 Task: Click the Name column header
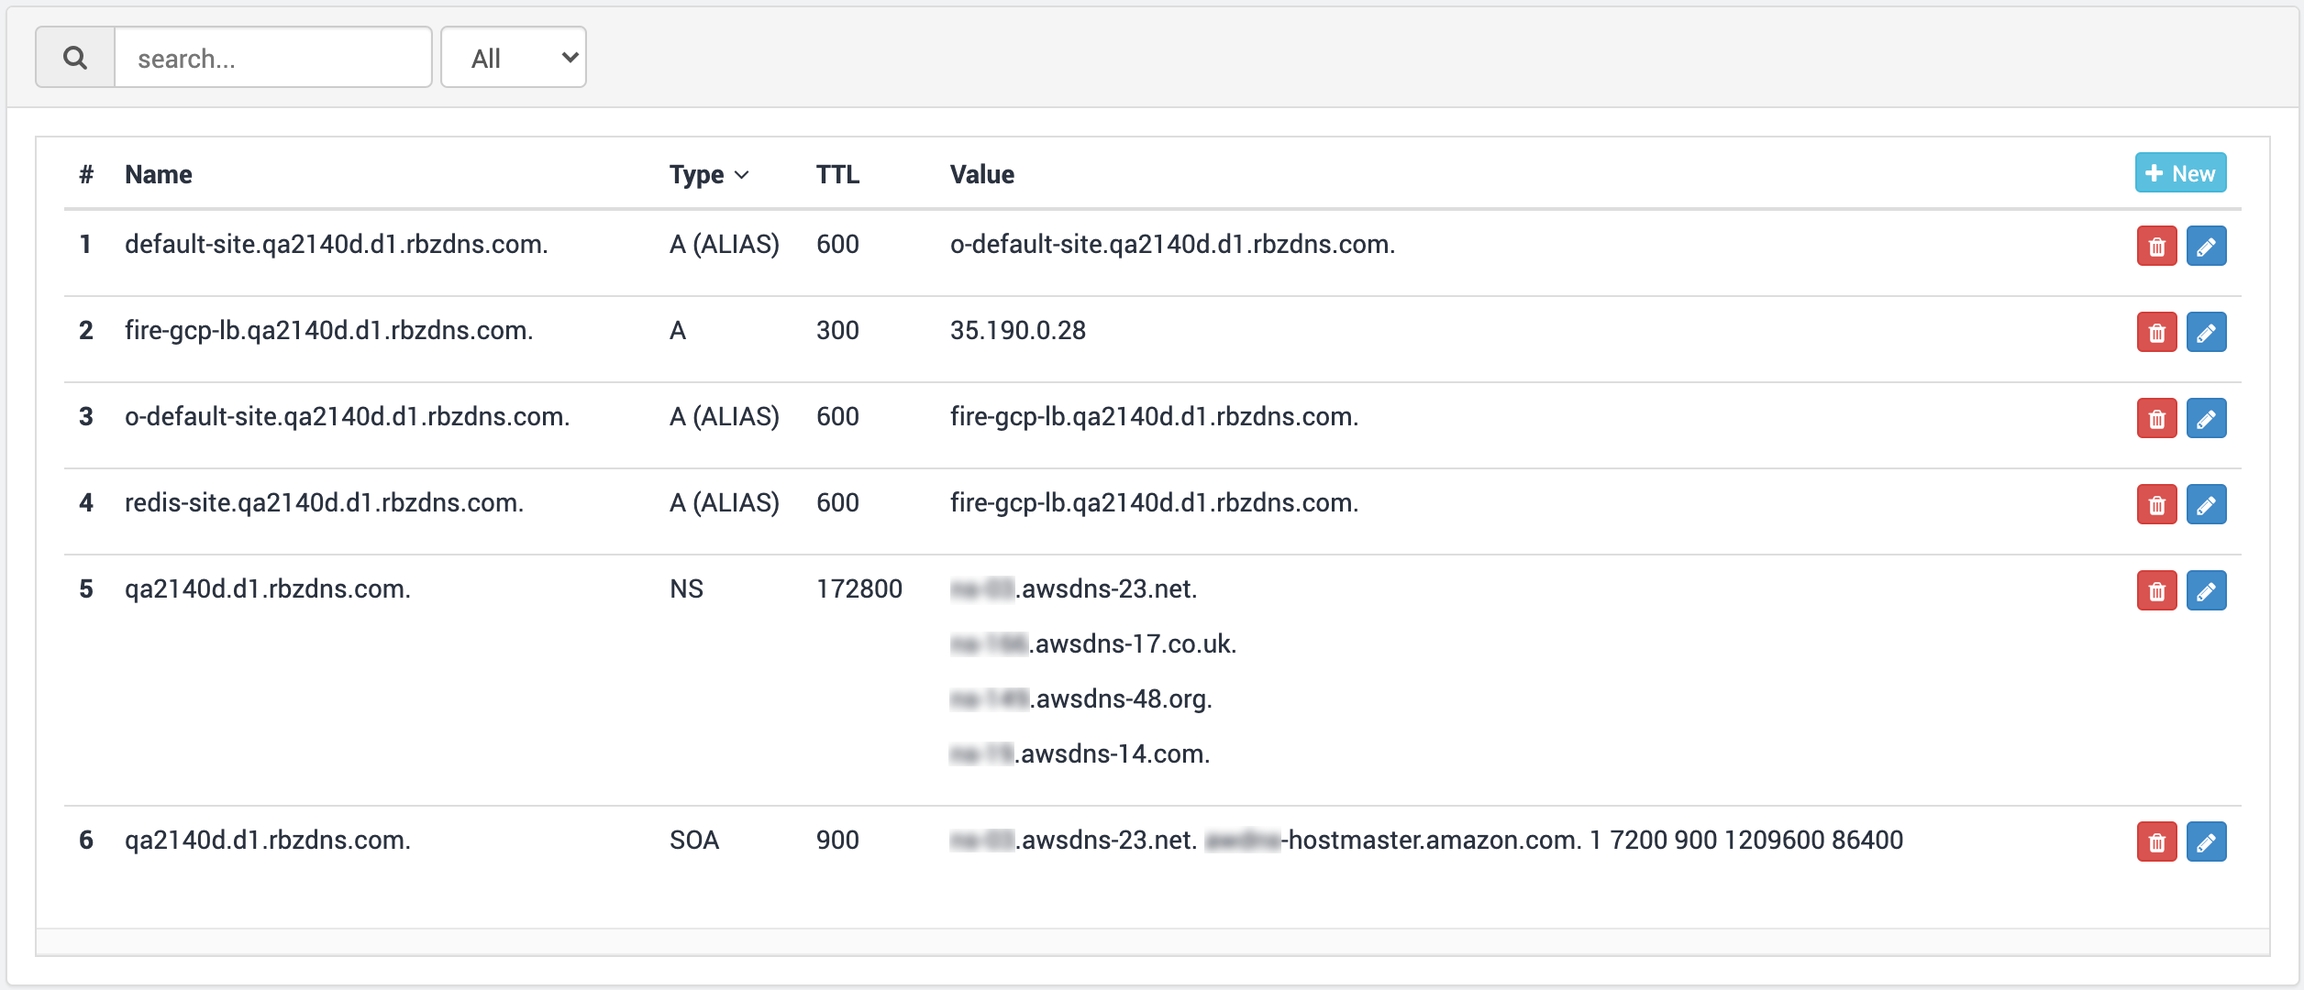point(158,174)
